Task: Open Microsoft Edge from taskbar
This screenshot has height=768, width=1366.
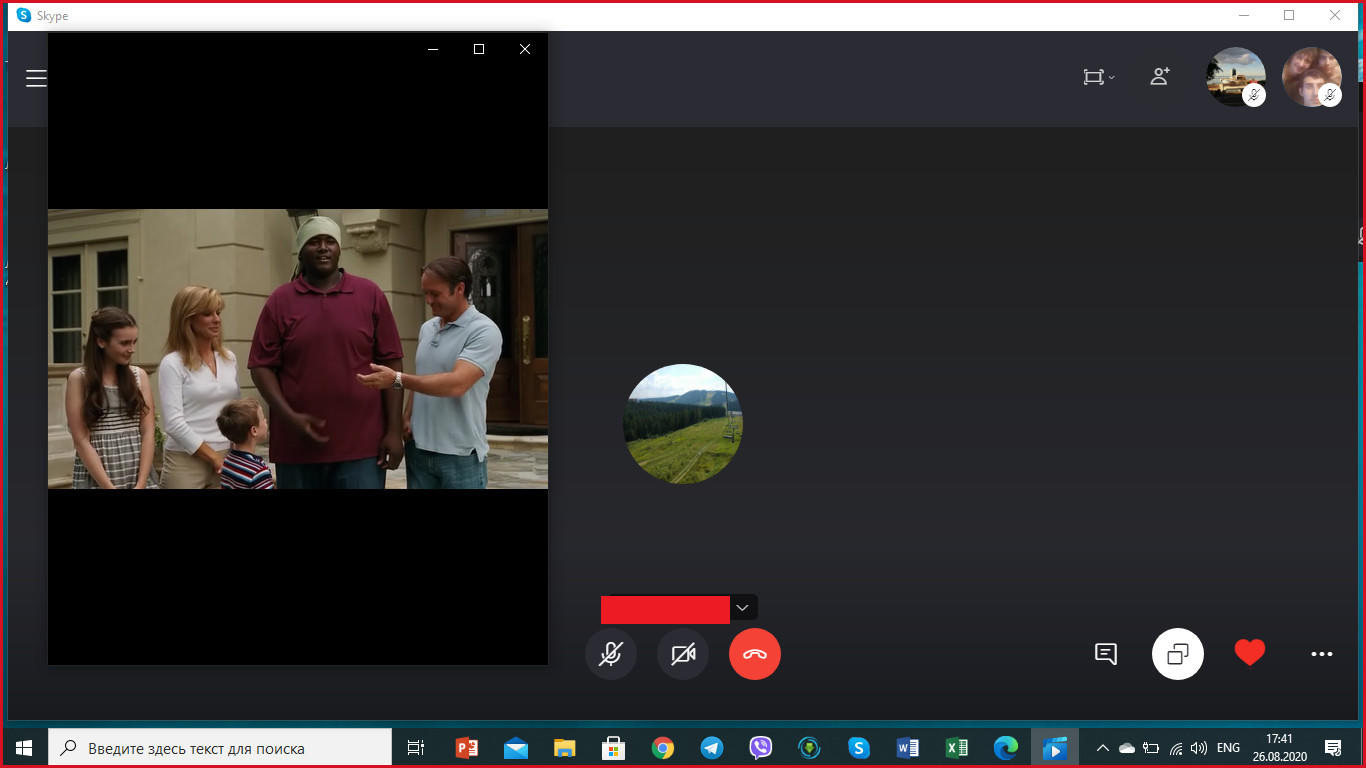Action: click(x=1005, y=748)
